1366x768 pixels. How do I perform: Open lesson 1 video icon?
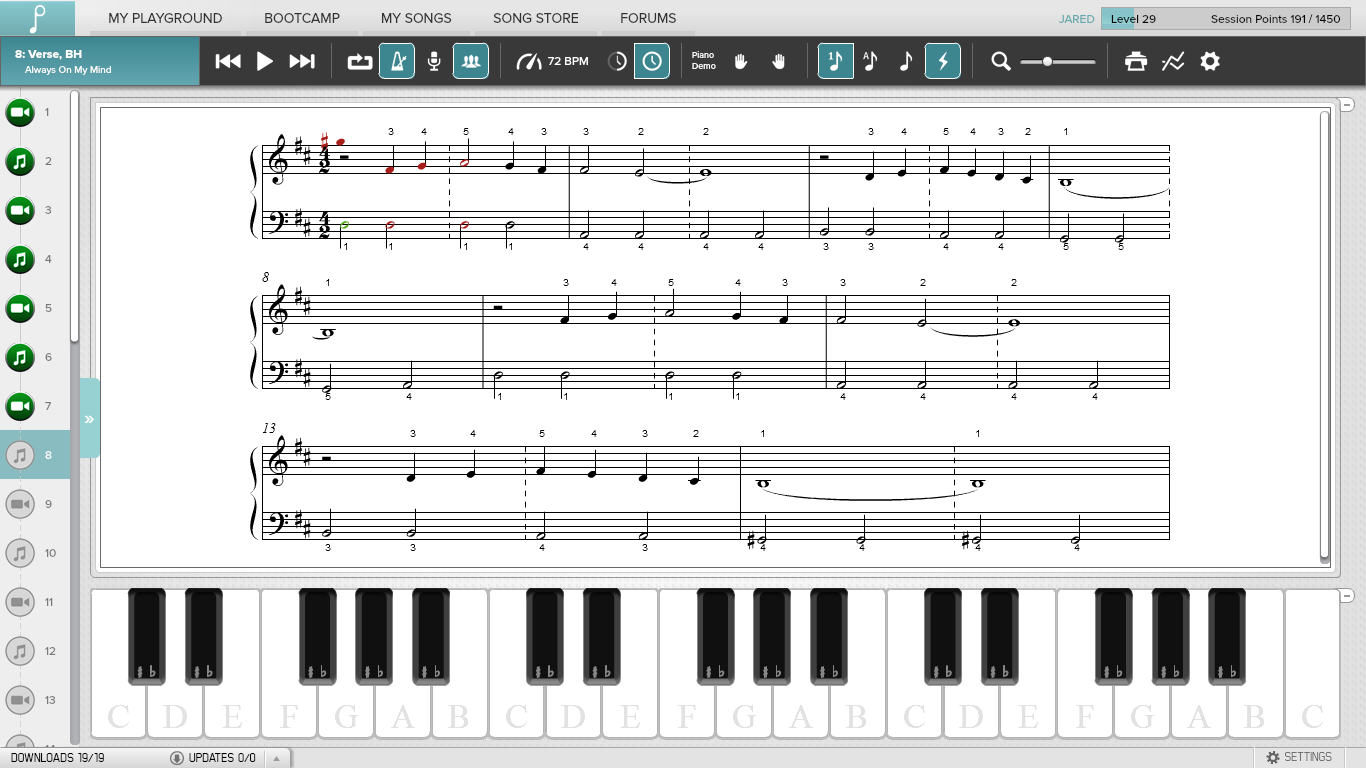pos(20,113)
